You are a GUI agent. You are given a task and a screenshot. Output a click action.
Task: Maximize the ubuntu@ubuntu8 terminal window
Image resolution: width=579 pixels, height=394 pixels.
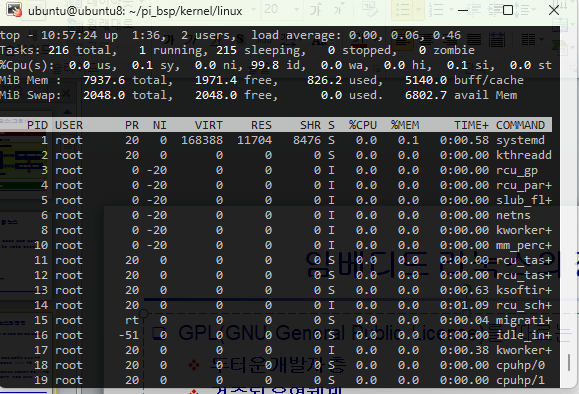508,10
